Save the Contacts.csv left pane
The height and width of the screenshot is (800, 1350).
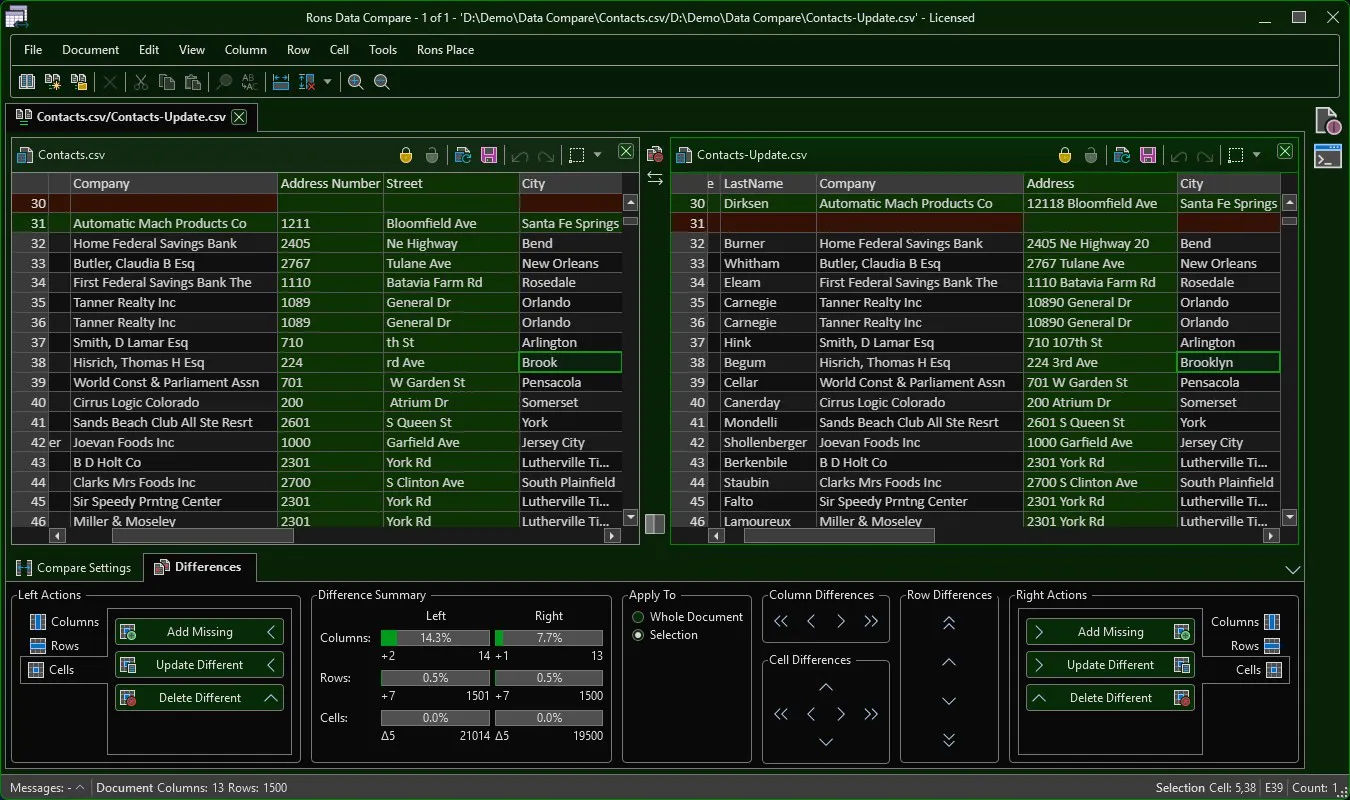pos(489,155)
